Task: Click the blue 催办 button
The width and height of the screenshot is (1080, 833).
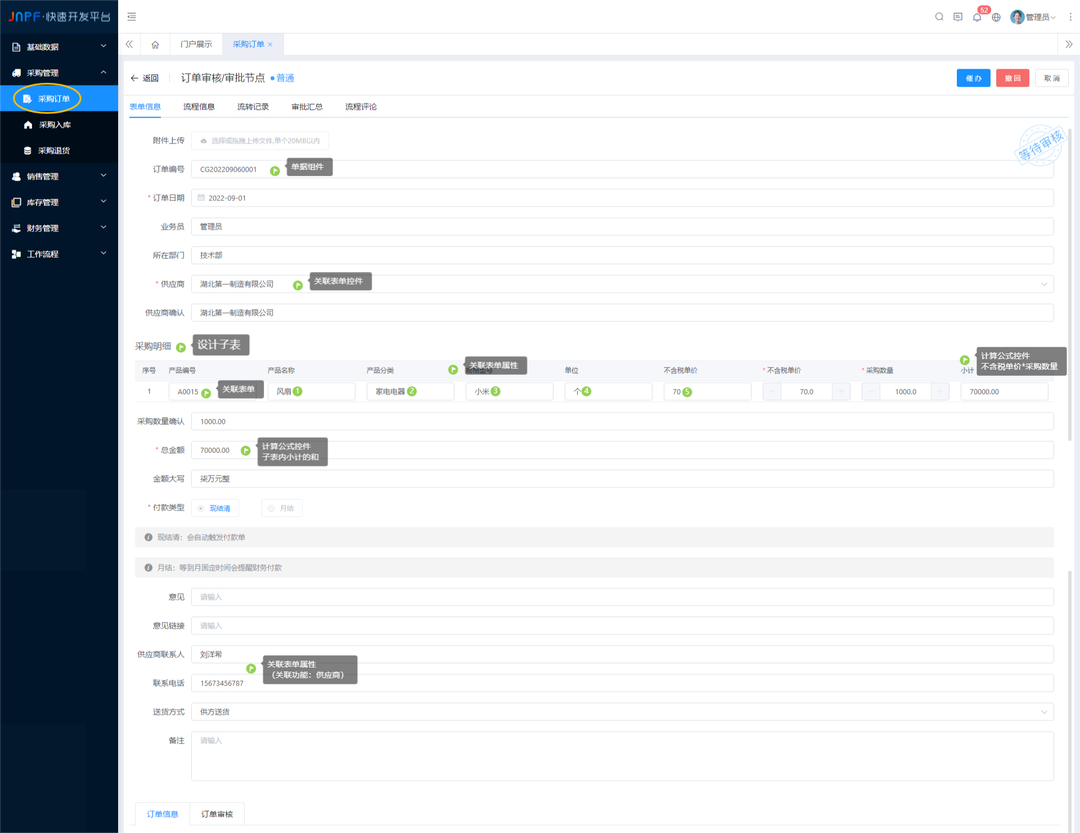Action: 973,78
